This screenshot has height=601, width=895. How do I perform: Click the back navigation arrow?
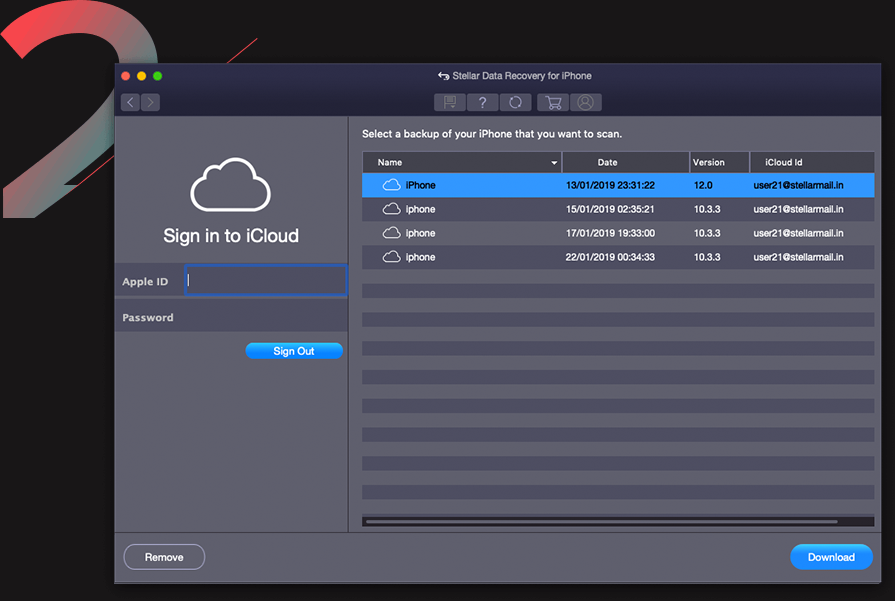pyautogui.click(x=131, y=102)
